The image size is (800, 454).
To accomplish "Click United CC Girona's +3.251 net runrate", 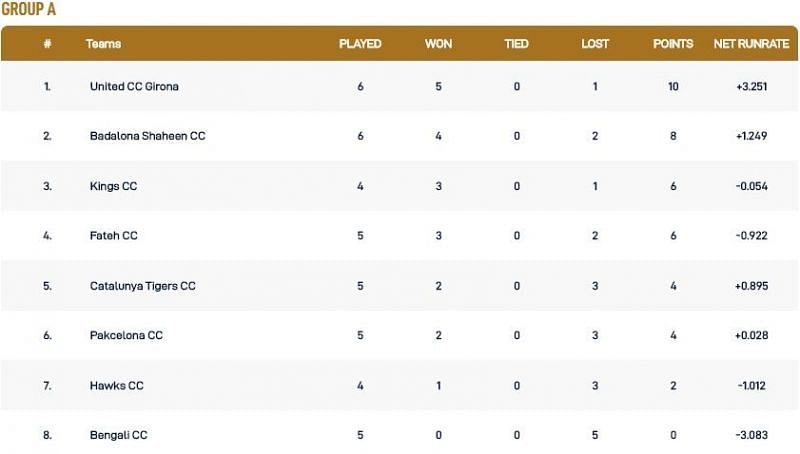I will coord(751,86).
